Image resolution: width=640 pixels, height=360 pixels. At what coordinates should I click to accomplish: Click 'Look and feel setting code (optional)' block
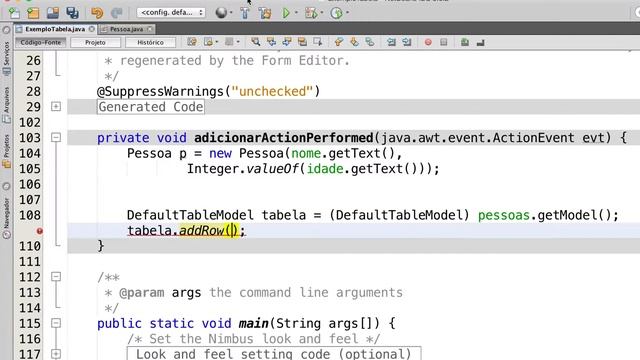point(273,353)
